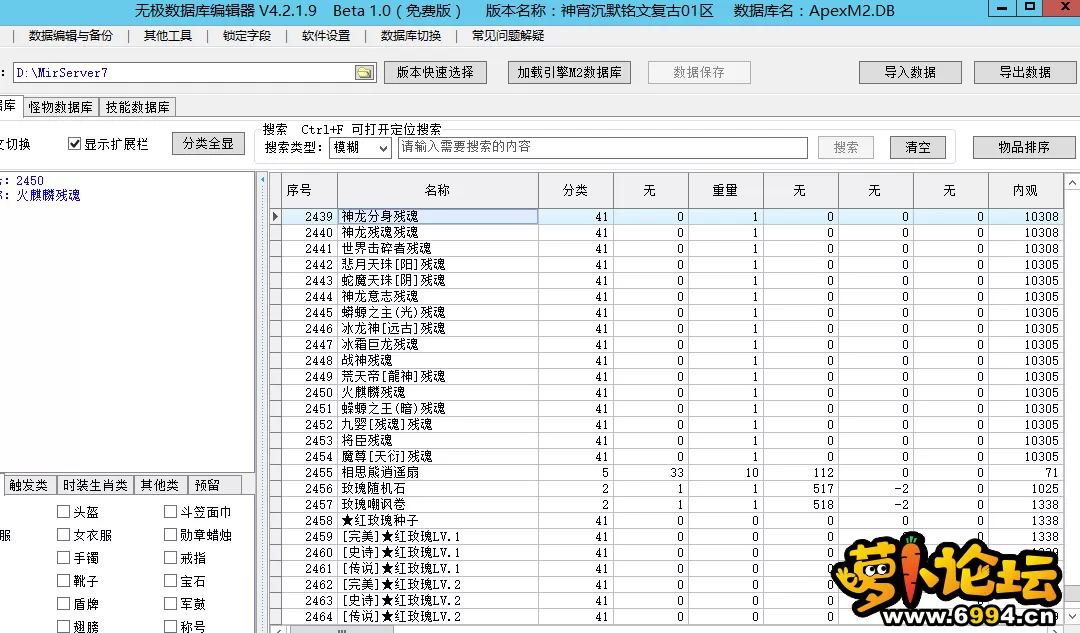Check the 军鼓 checkbox
This screenshot has height=633, width=1080.
tap(170, 603)
